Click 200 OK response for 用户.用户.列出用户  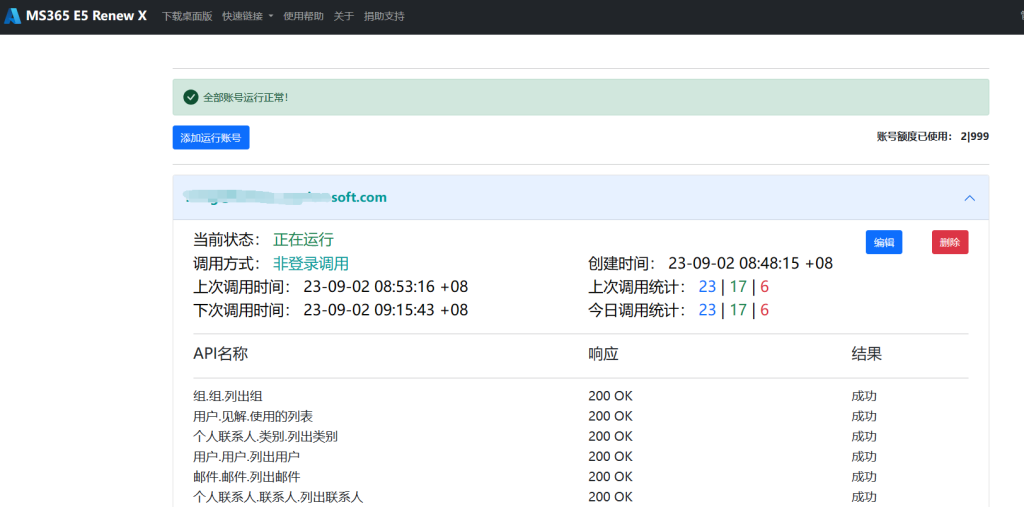611,456
